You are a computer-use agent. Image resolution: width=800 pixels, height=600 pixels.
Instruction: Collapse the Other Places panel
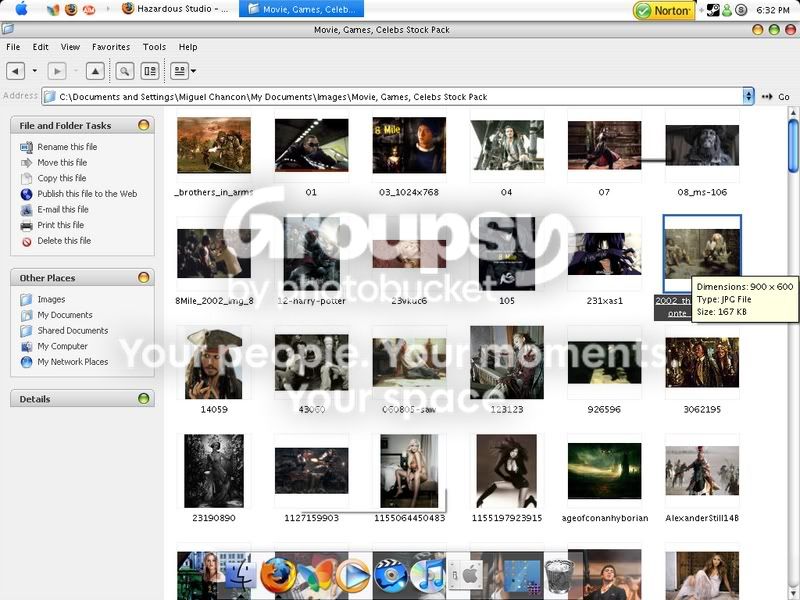click(x=144, y=278)
